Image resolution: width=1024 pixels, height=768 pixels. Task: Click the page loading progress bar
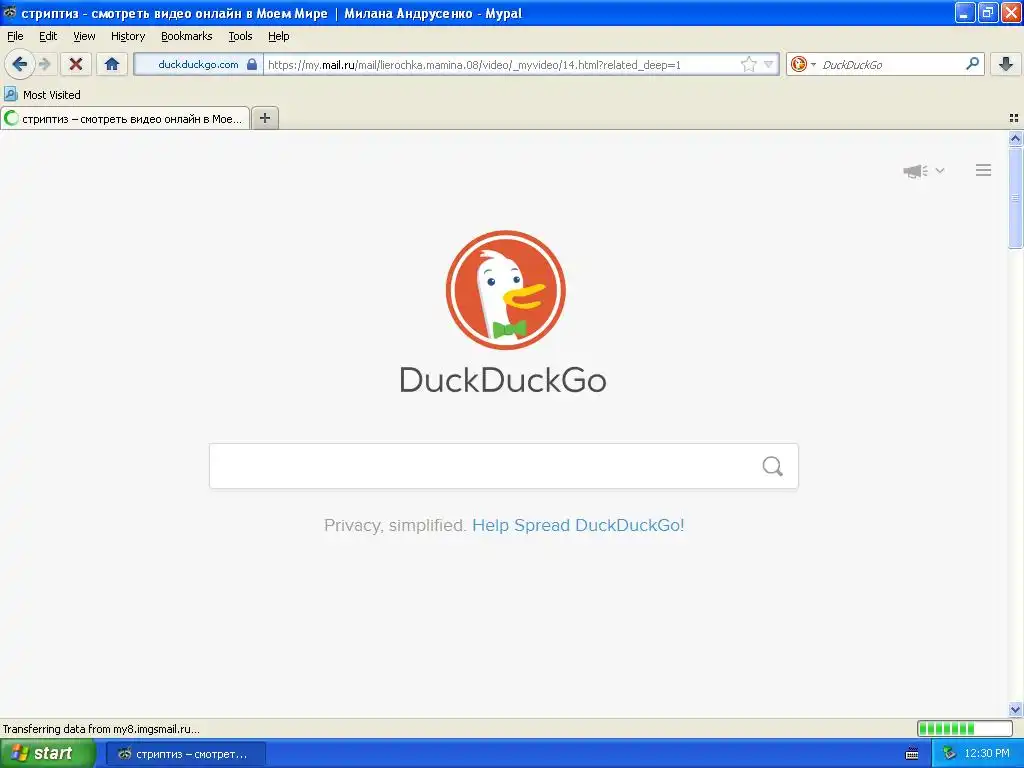[x=965, y=728]
